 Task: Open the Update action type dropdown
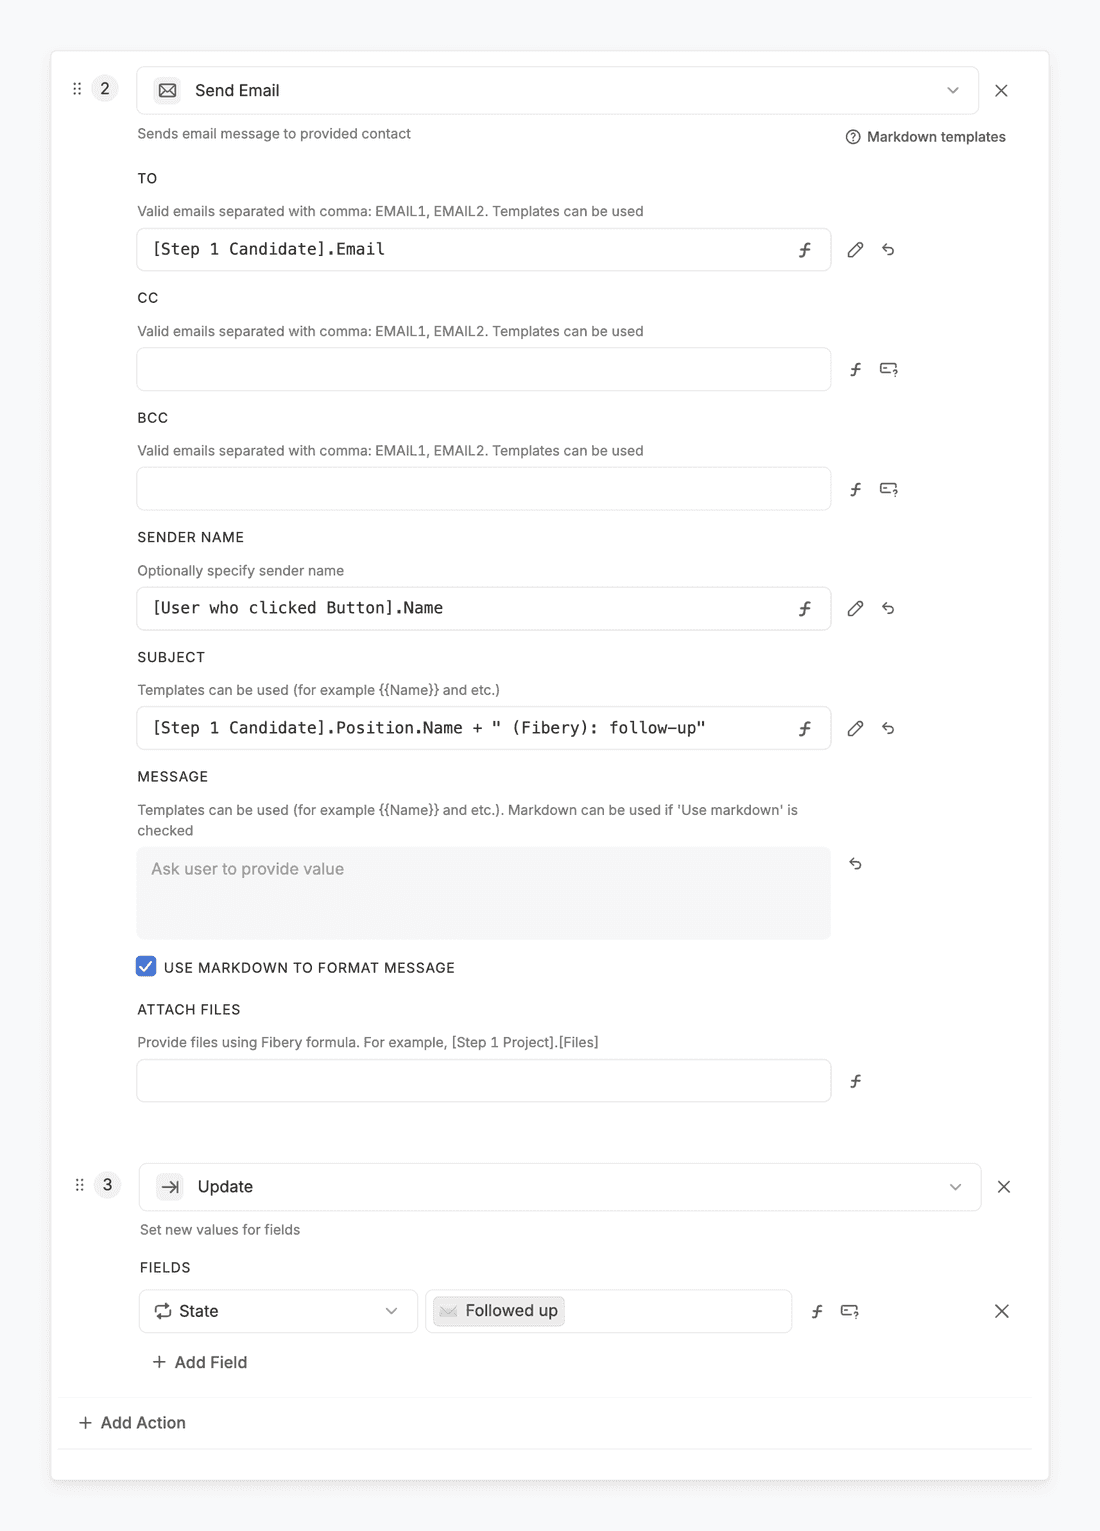click(x=955, y=1187)
